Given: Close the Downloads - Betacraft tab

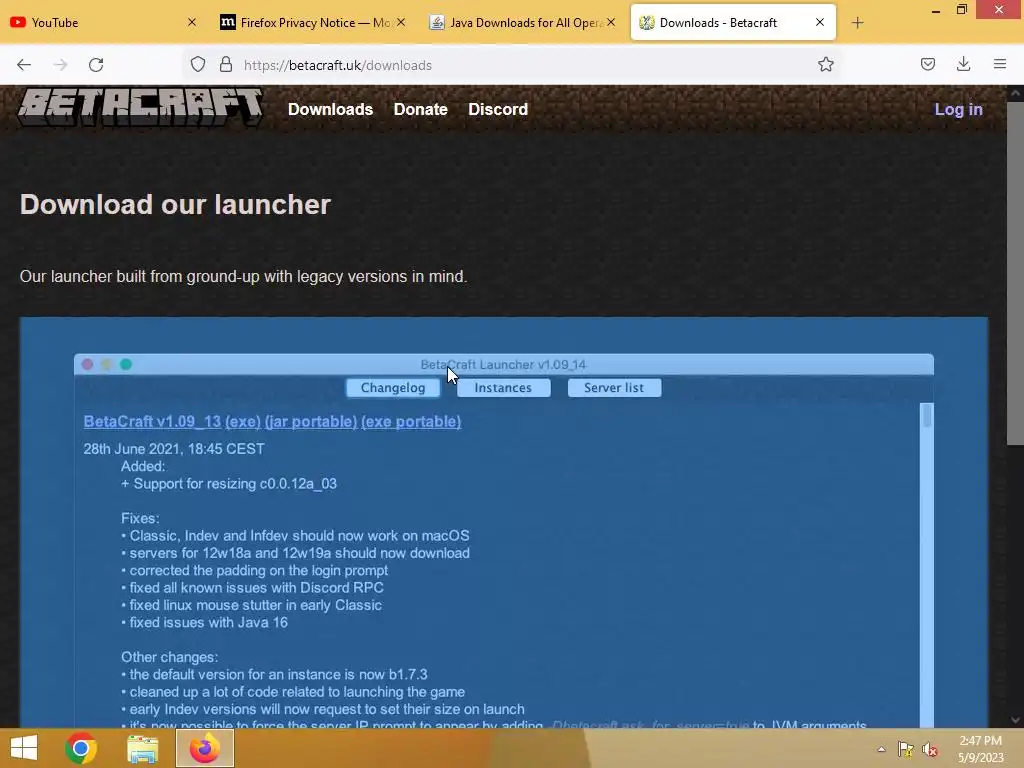Looking at the screenshot, I should pyautogui.click(x=820, y=22).
